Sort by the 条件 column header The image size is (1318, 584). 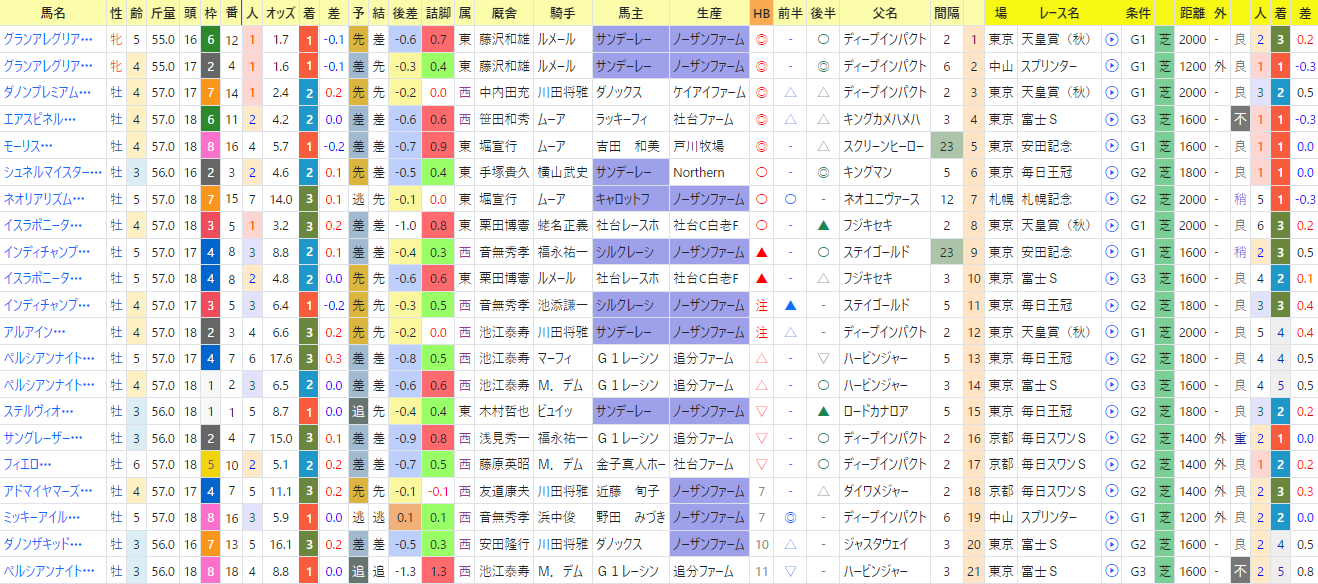pos(1137,13)
